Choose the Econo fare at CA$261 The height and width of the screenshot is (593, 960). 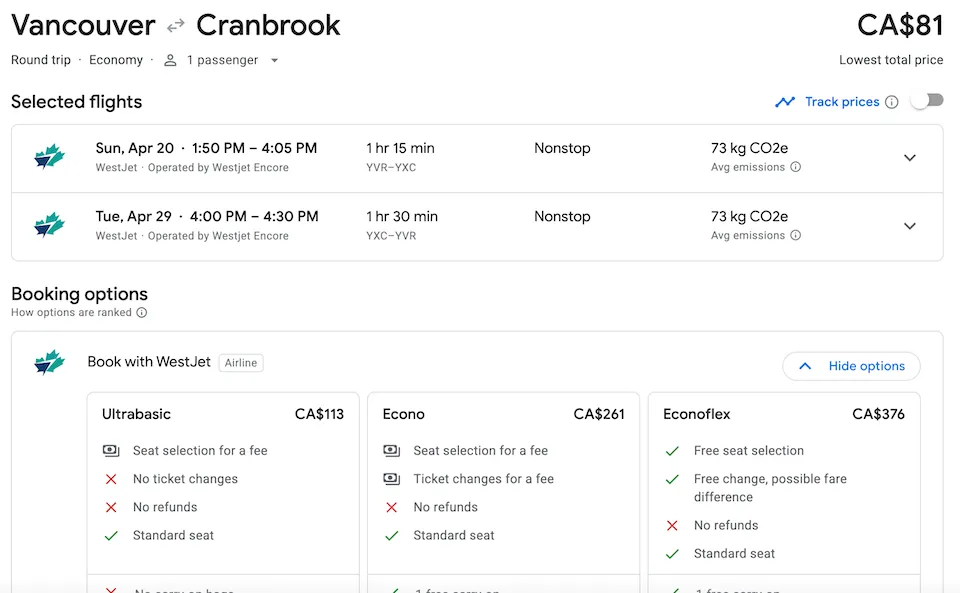pos(503,414)
